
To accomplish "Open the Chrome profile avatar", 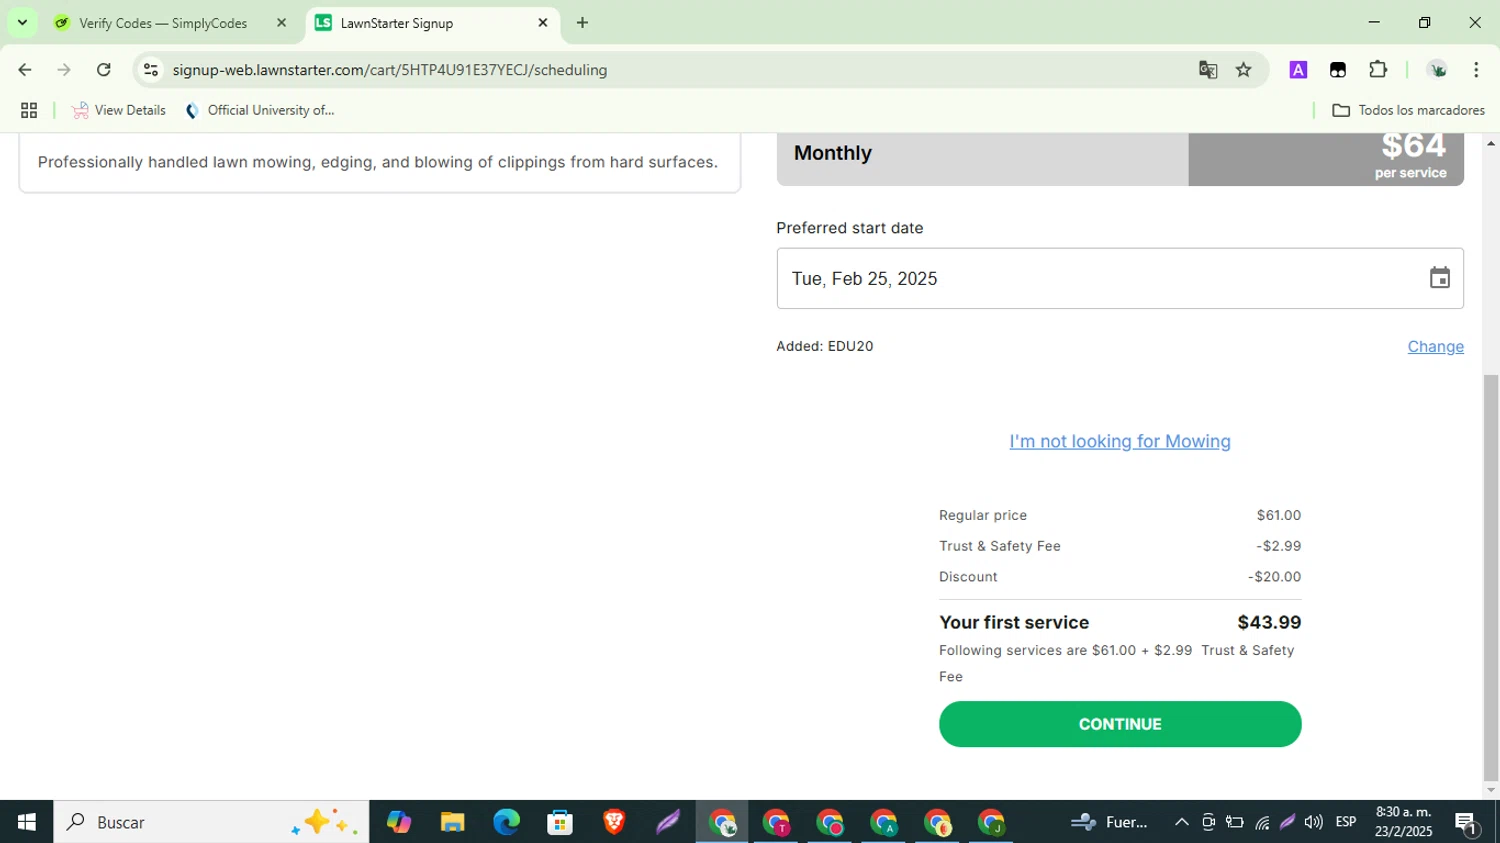I will click(1438, 70).
